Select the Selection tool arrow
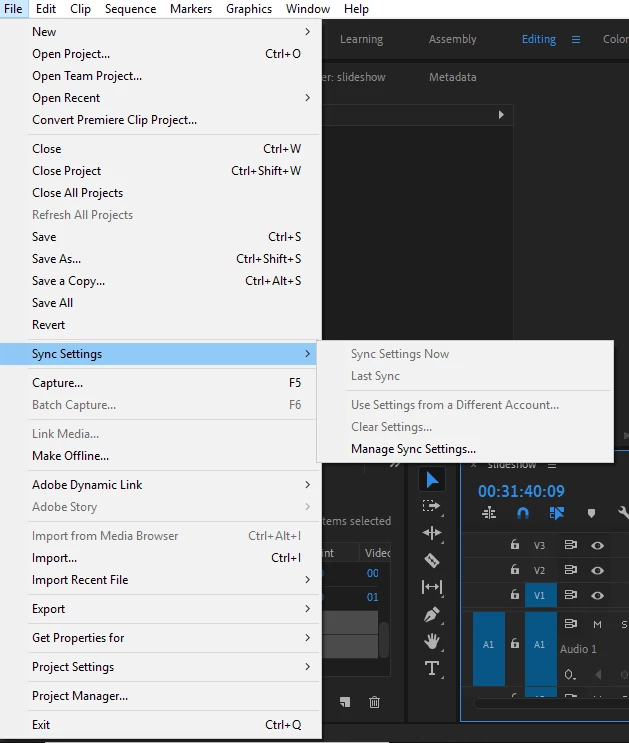Viewport: 629px width, 743px height. coord(432,480)
